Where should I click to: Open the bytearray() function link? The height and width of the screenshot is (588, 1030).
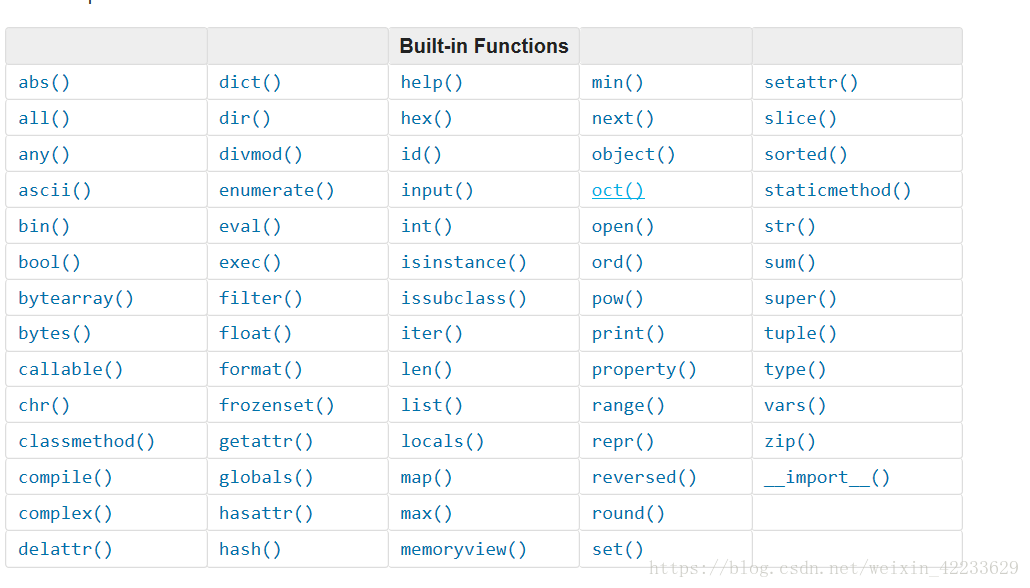[x=76, y=298]
